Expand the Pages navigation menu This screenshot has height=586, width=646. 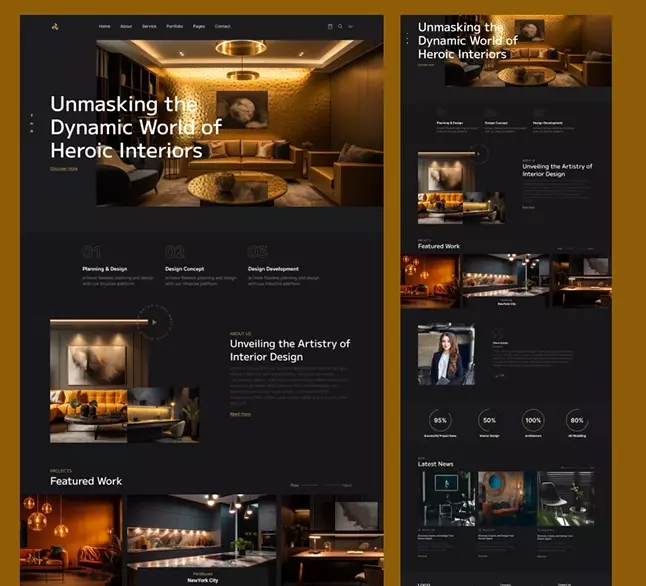199,26
